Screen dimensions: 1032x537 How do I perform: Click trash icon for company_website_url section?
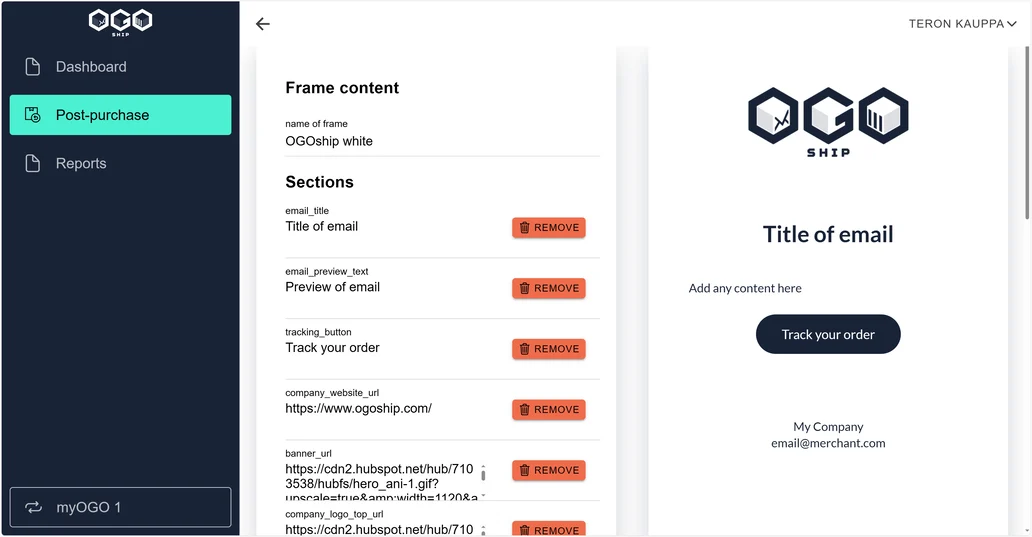(525, 409)
